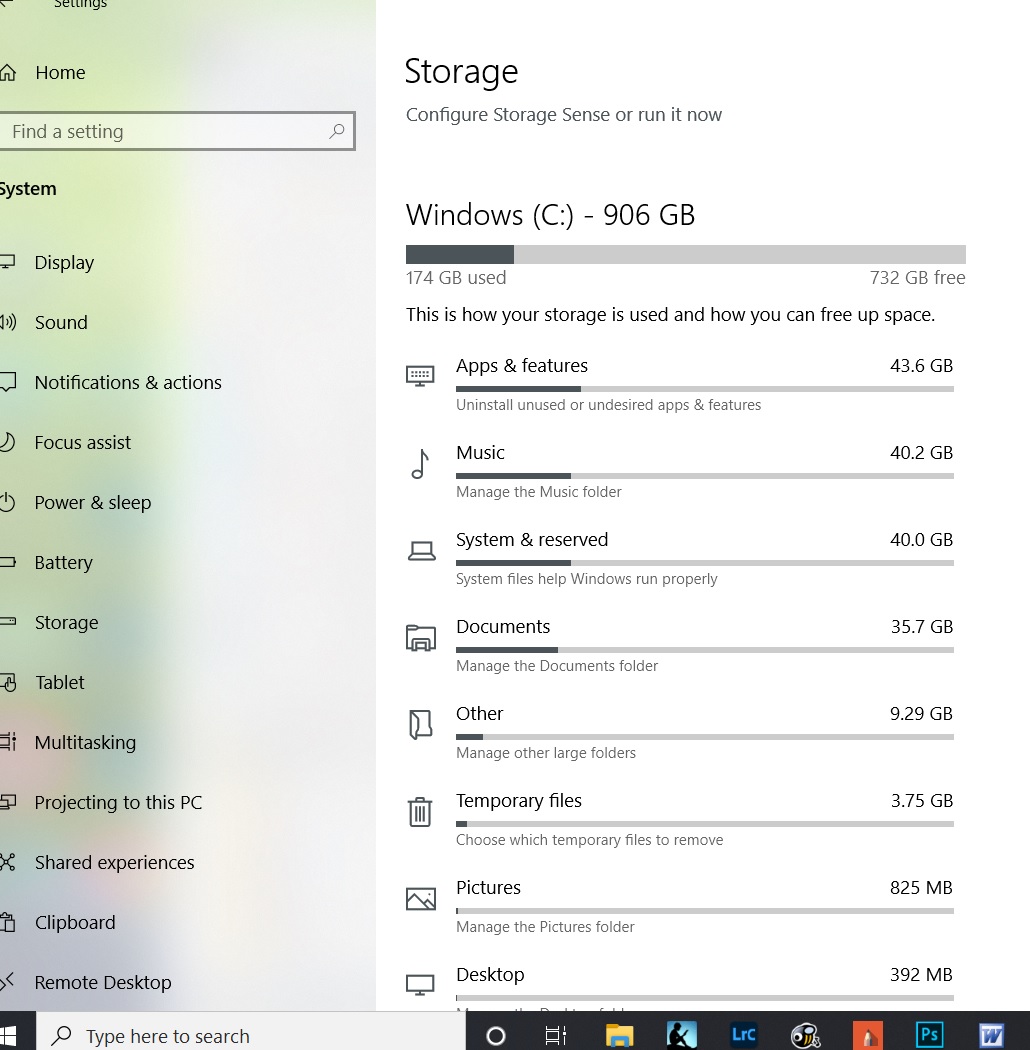Open the Documents storage category

[x=680, y=646]
